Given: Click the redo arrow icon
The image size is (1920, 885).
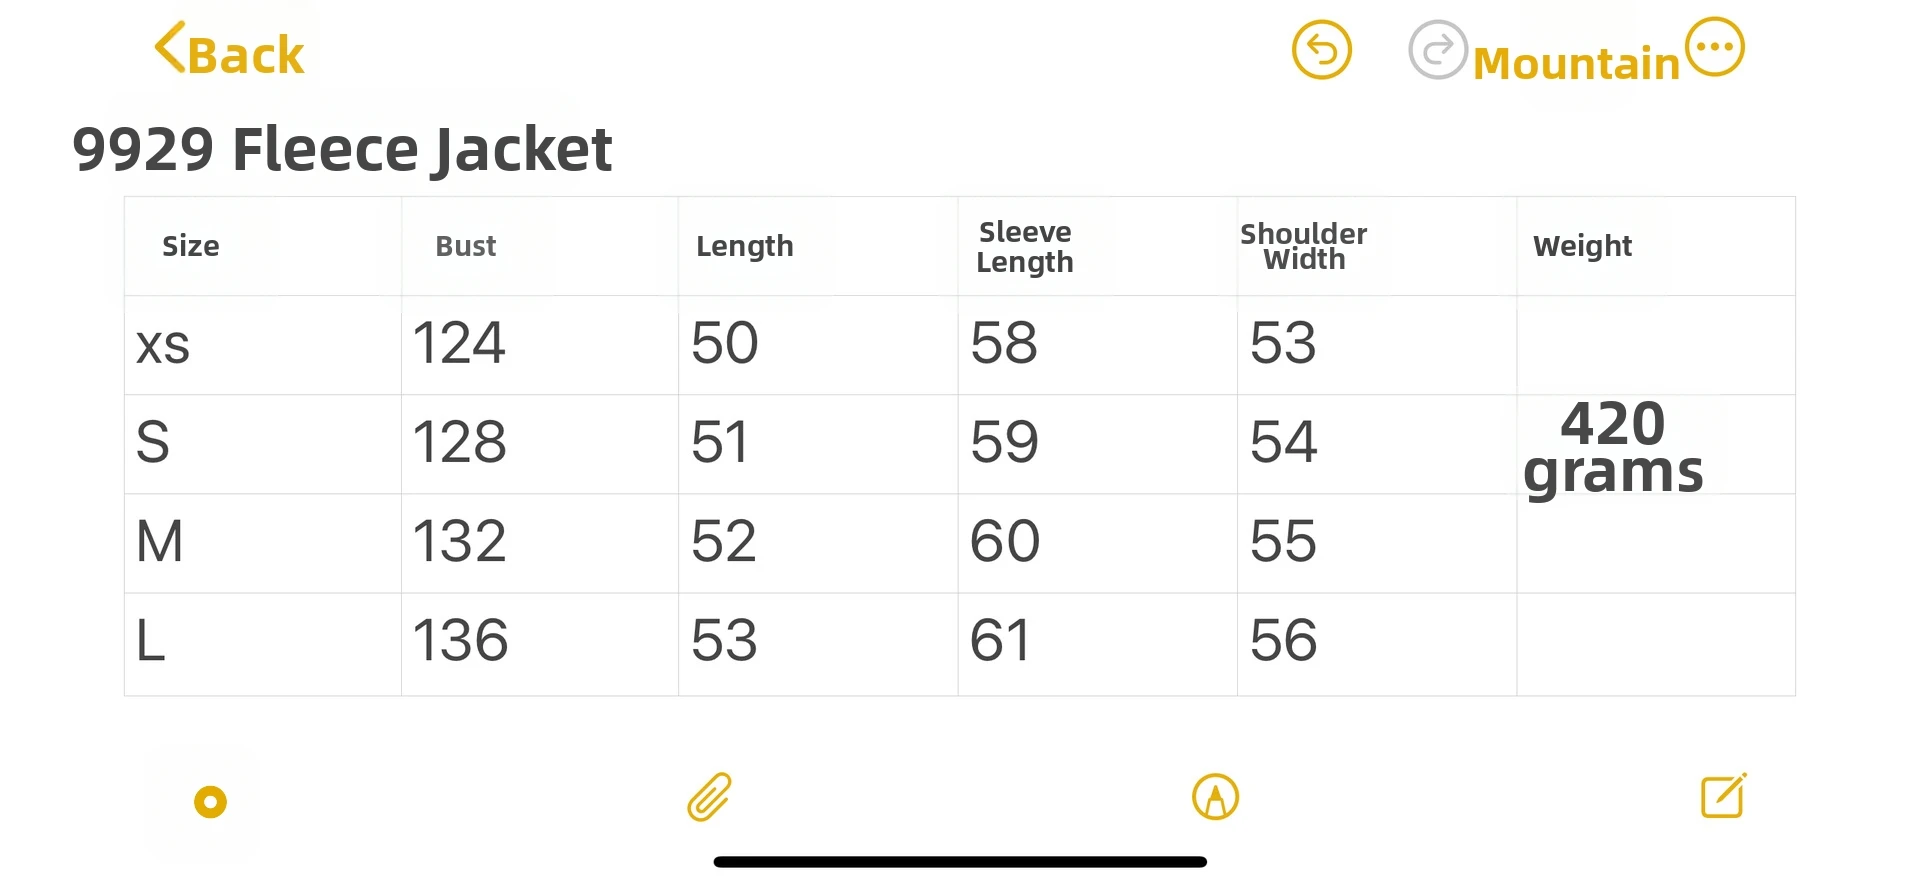Looking at the screenshot, I should coord(1438,50).
